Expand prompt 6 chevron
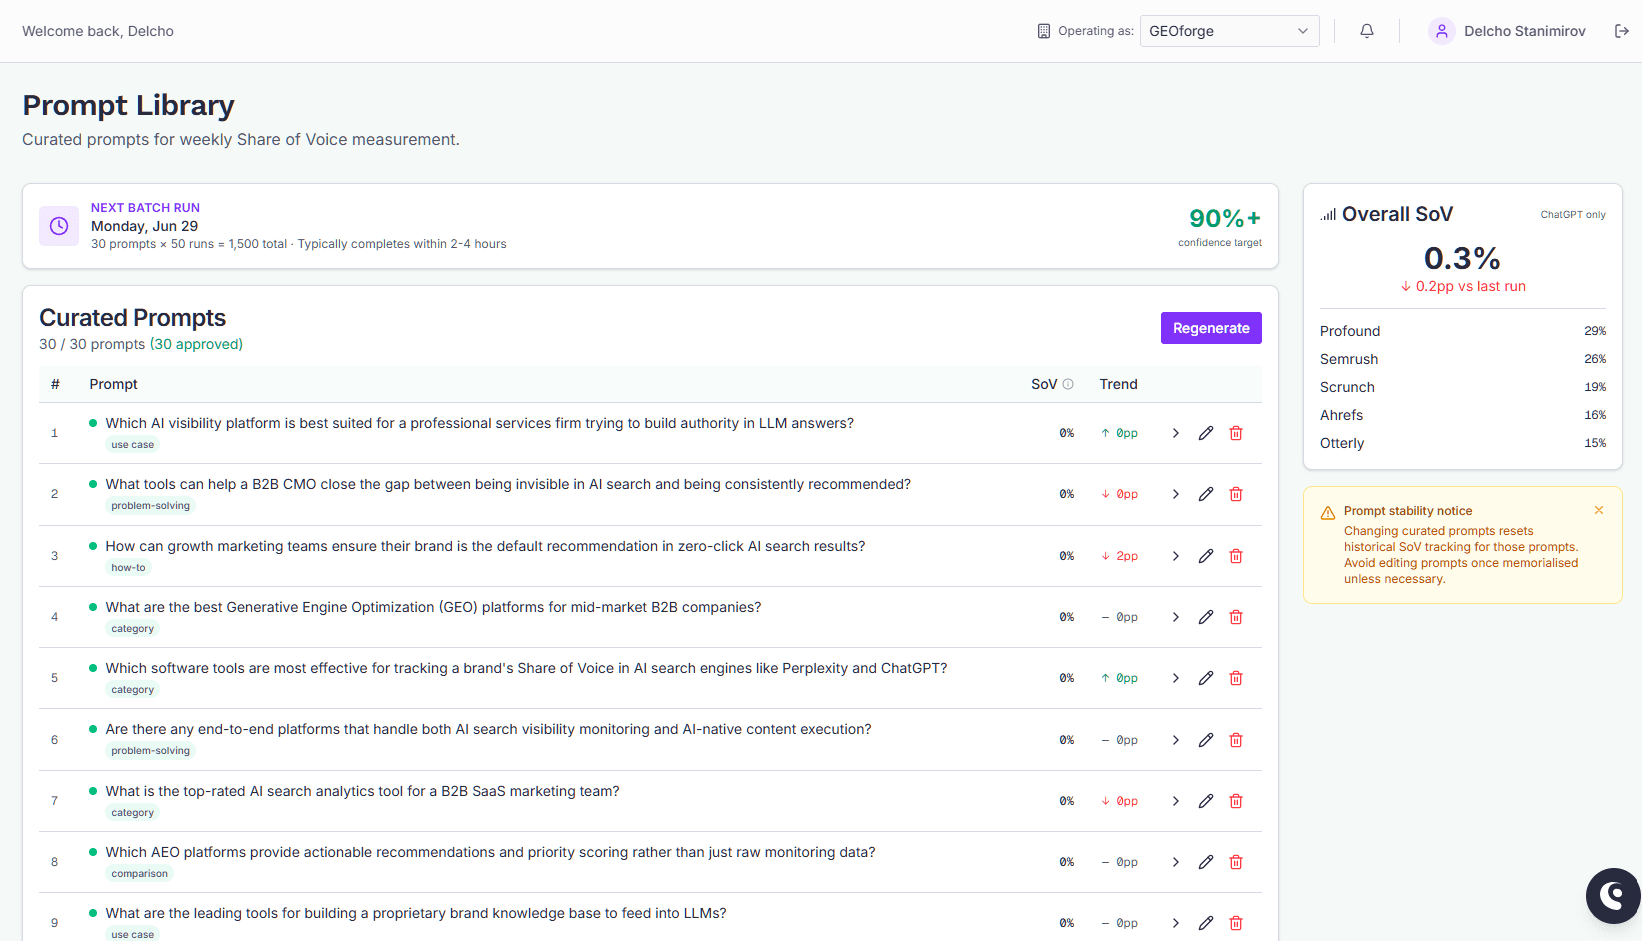Screen dimensions: 1642x941 [x=1176, y=740]
